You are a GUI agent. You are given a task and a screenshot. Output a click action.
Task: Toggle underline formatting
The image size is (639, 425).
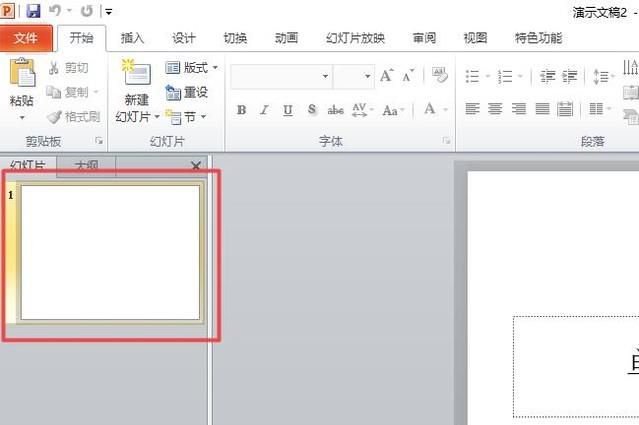coord(288,110)
